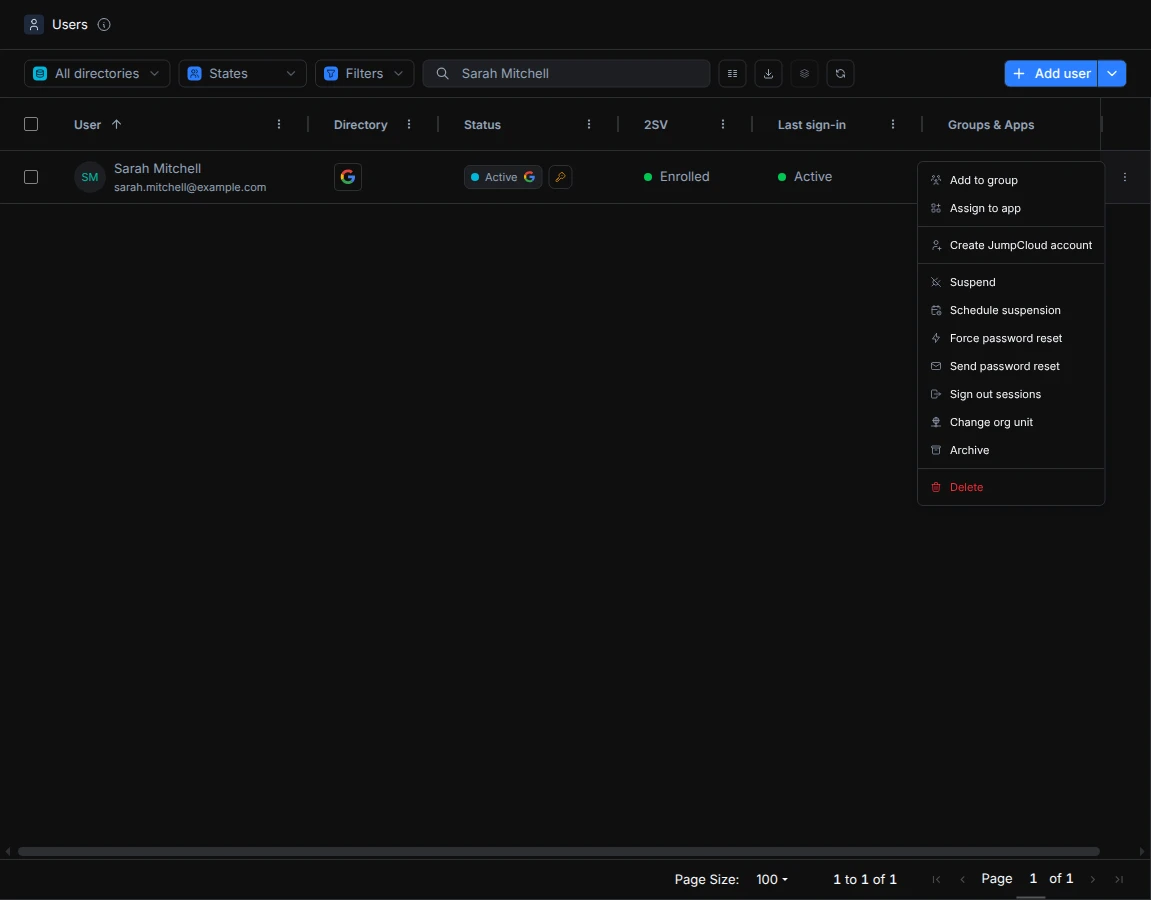Select Create JumpCloud account menu item
This screenshot has width=1151, height=900.
[1011, 245]
